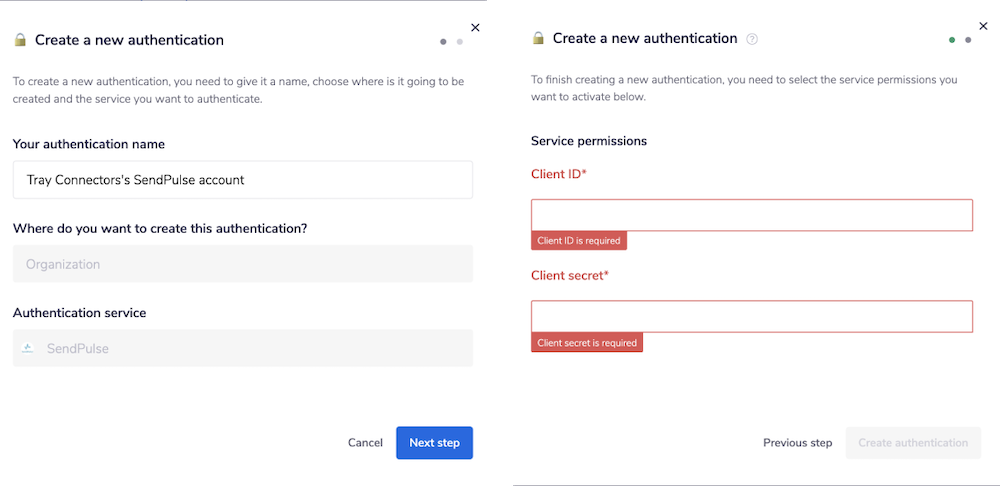Focus the Client secret input box

[x=751, y=316]
